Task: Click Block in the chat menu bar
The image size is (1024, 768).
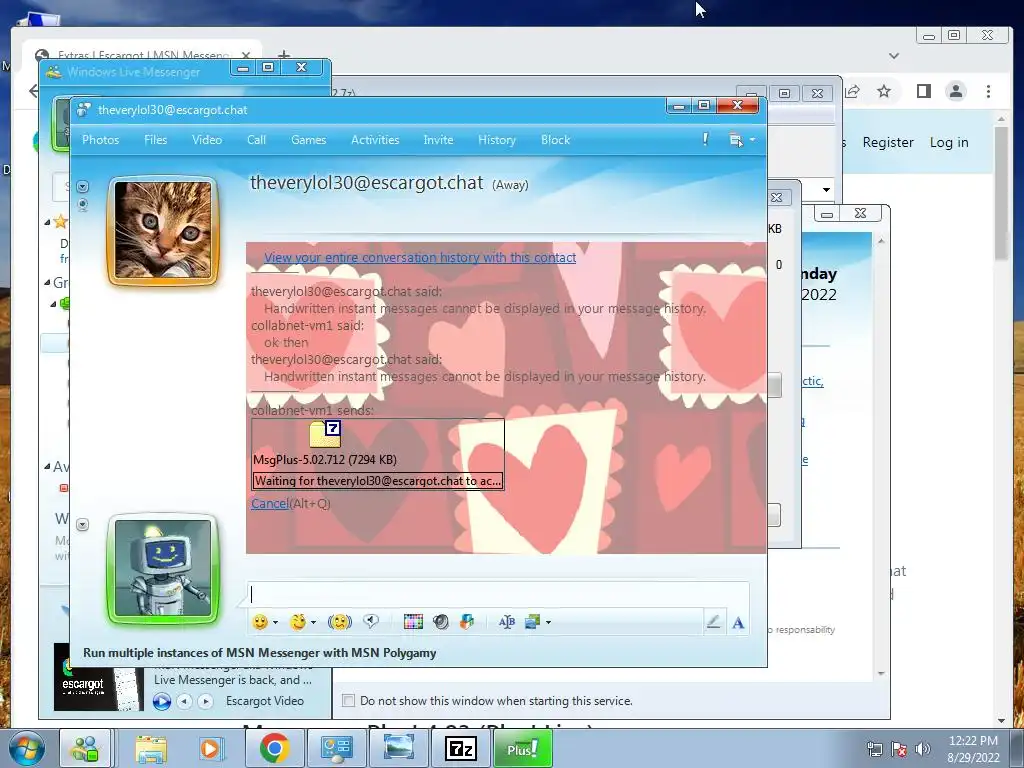Action: coord(556,140)
